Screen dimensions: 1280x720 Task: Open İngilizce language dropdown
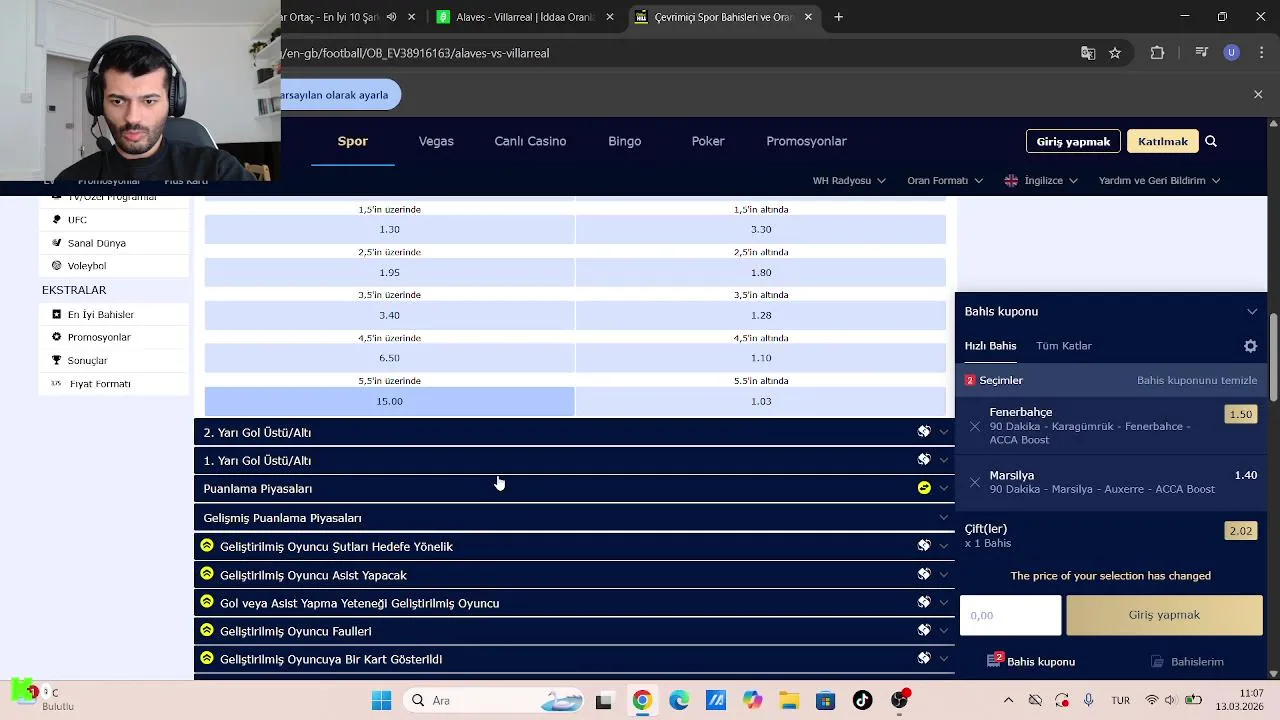[x=1041, y=180]
